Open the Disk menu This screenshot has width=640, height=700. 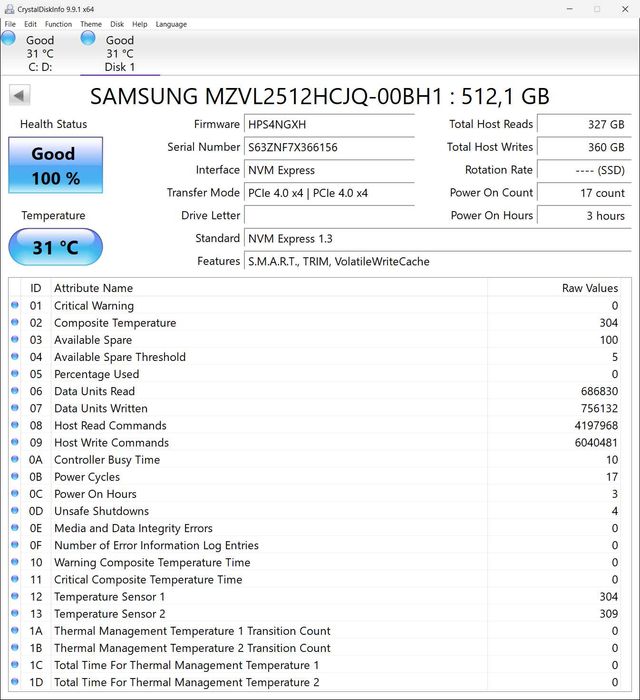[117, 24]
